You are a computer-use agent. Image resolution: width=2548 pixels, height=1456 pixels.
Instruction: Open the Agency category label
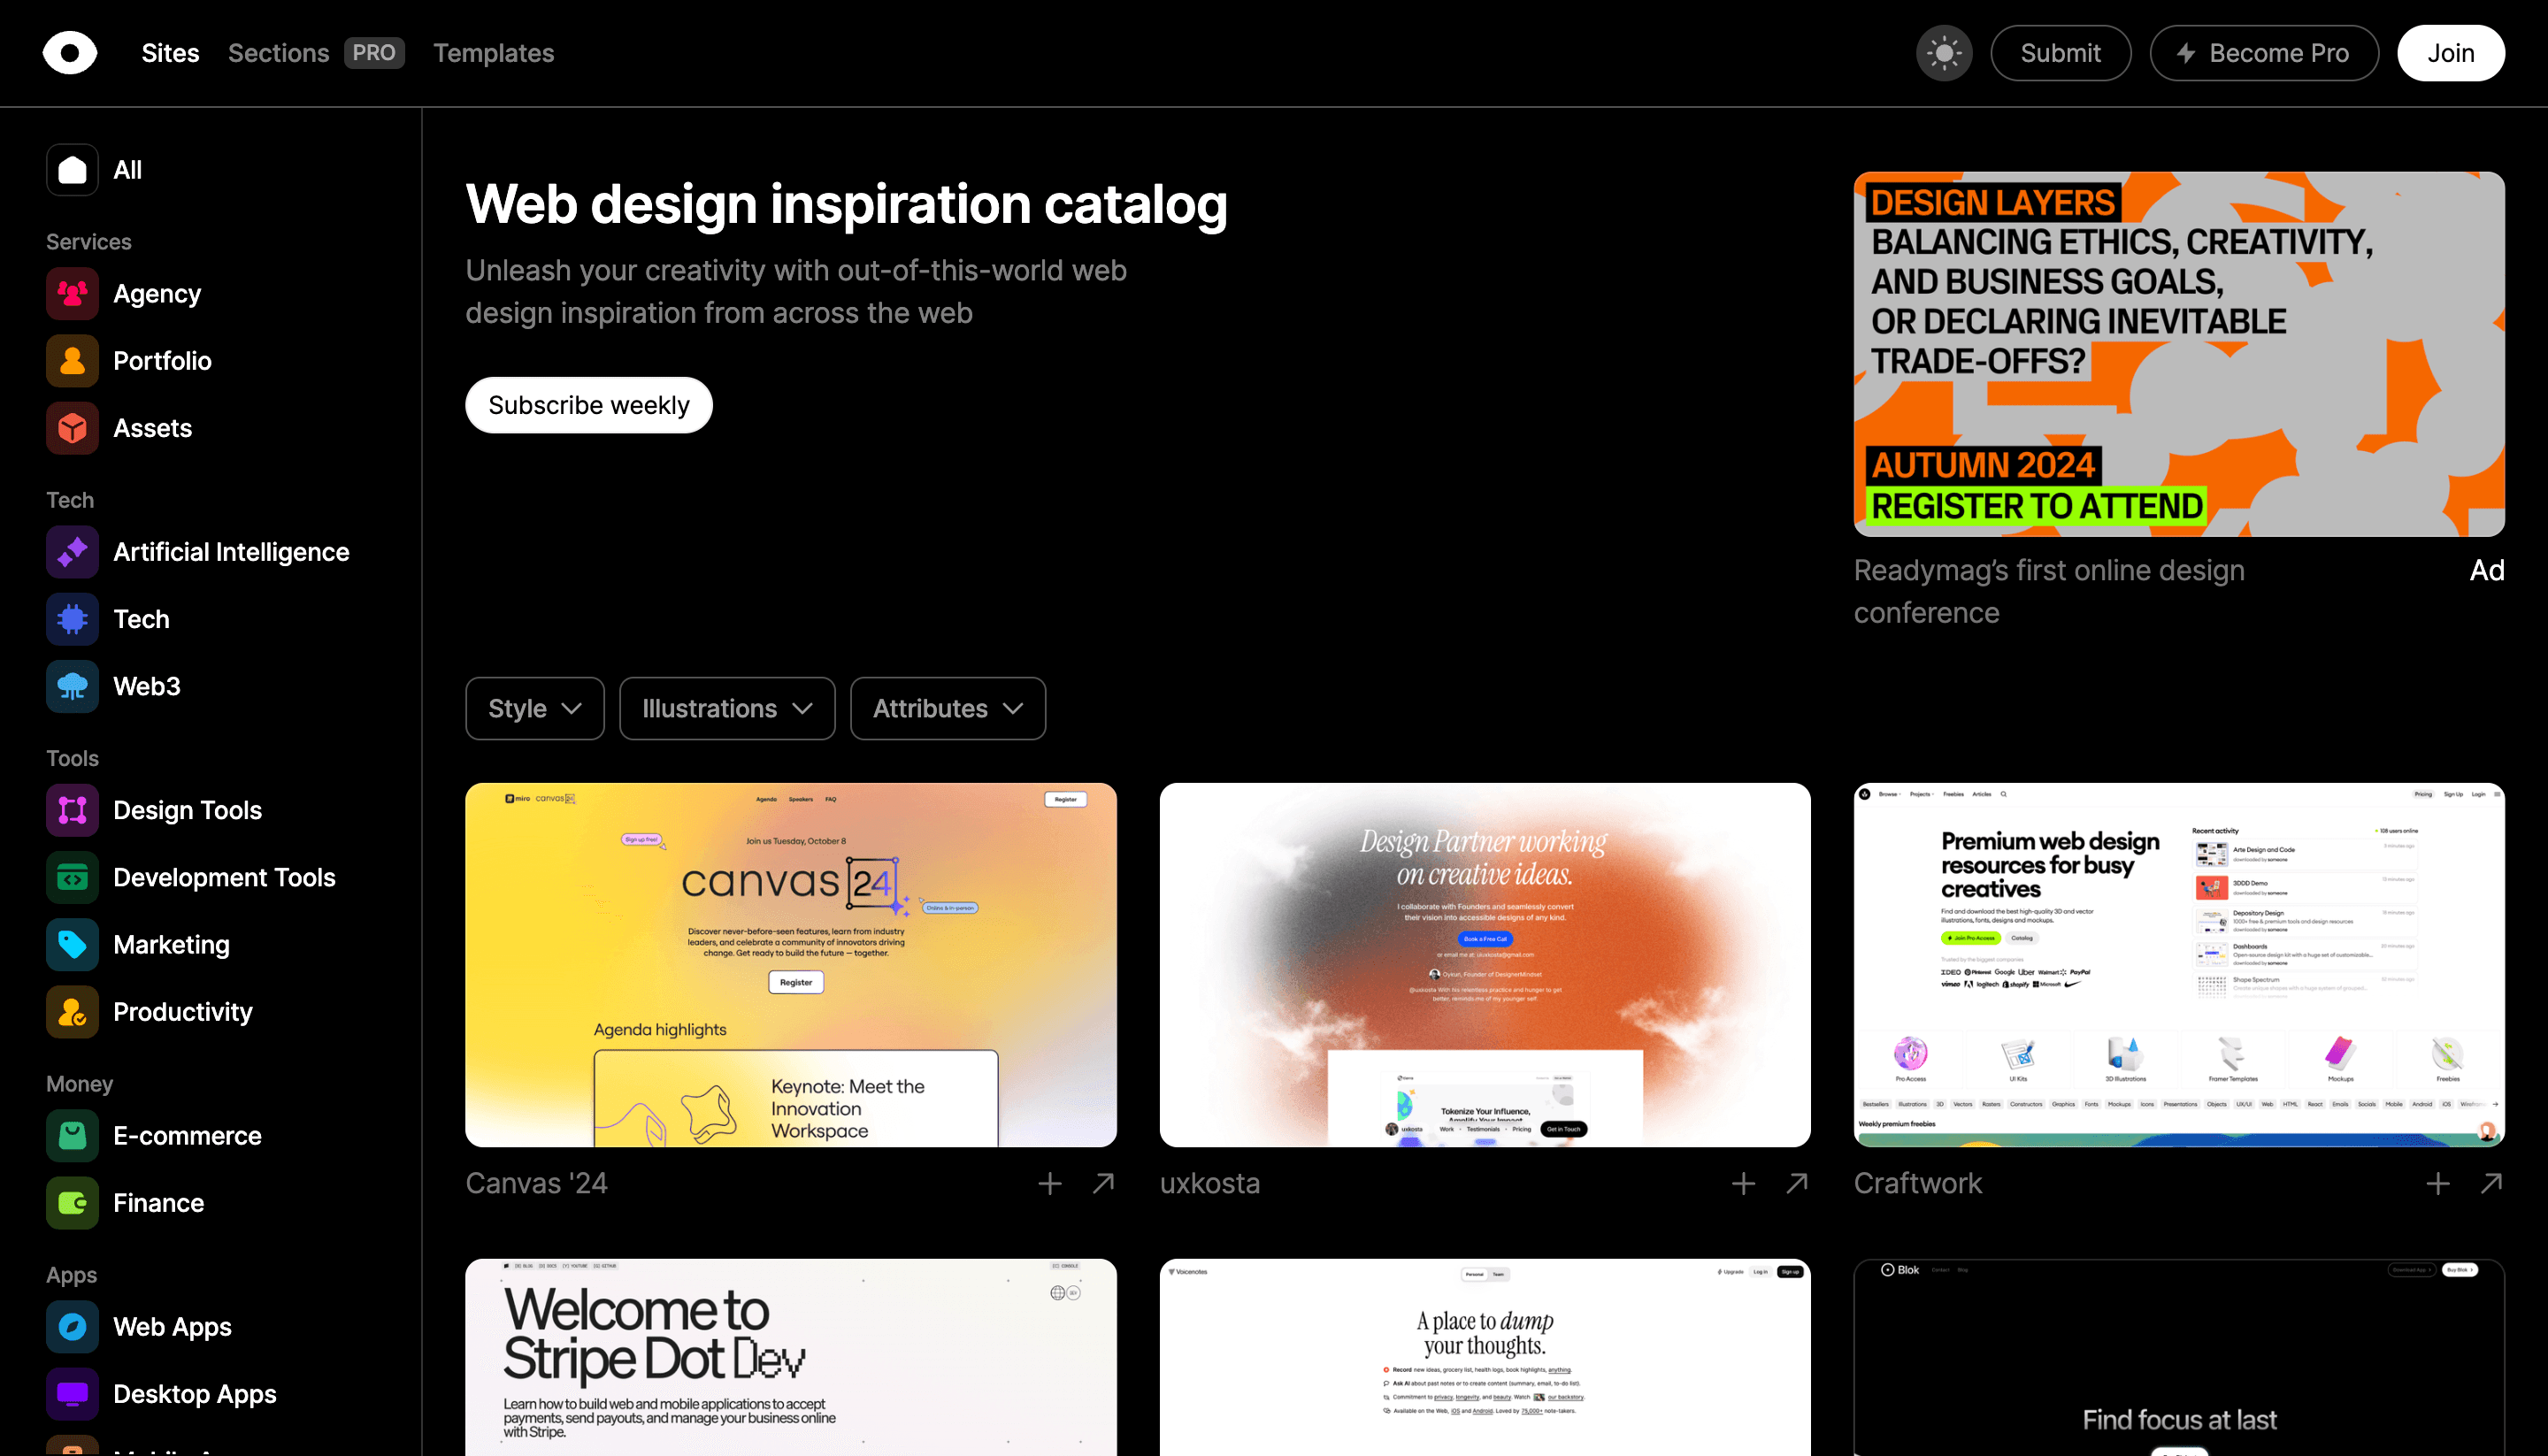[x=157, y=294]
